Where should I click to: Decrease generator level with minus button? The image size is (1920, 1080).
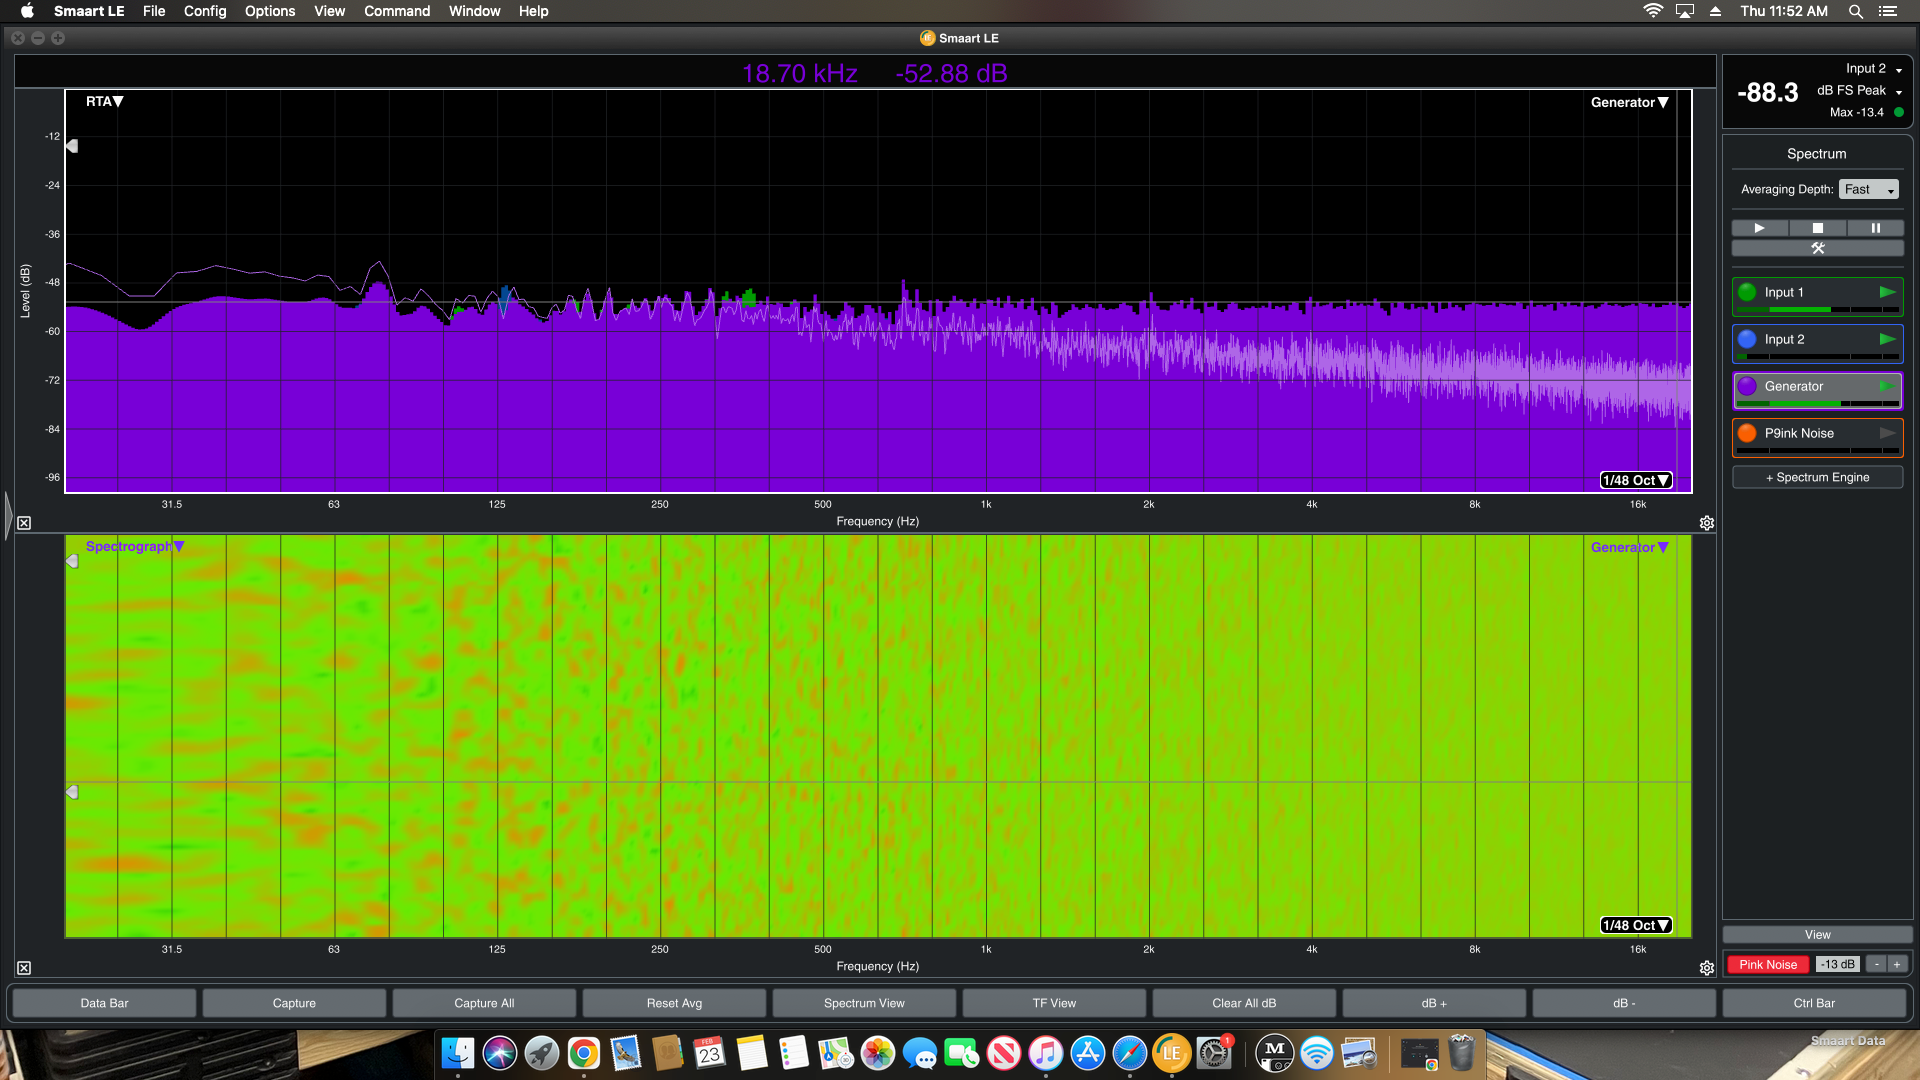(x=1877, y=964)
